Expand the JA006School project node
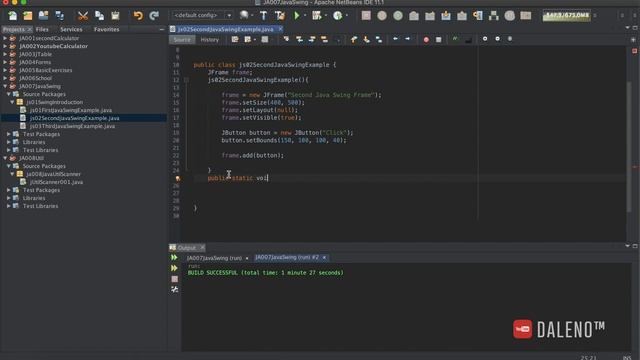Viewport: 640px width, 360px height. pos(5,78)
